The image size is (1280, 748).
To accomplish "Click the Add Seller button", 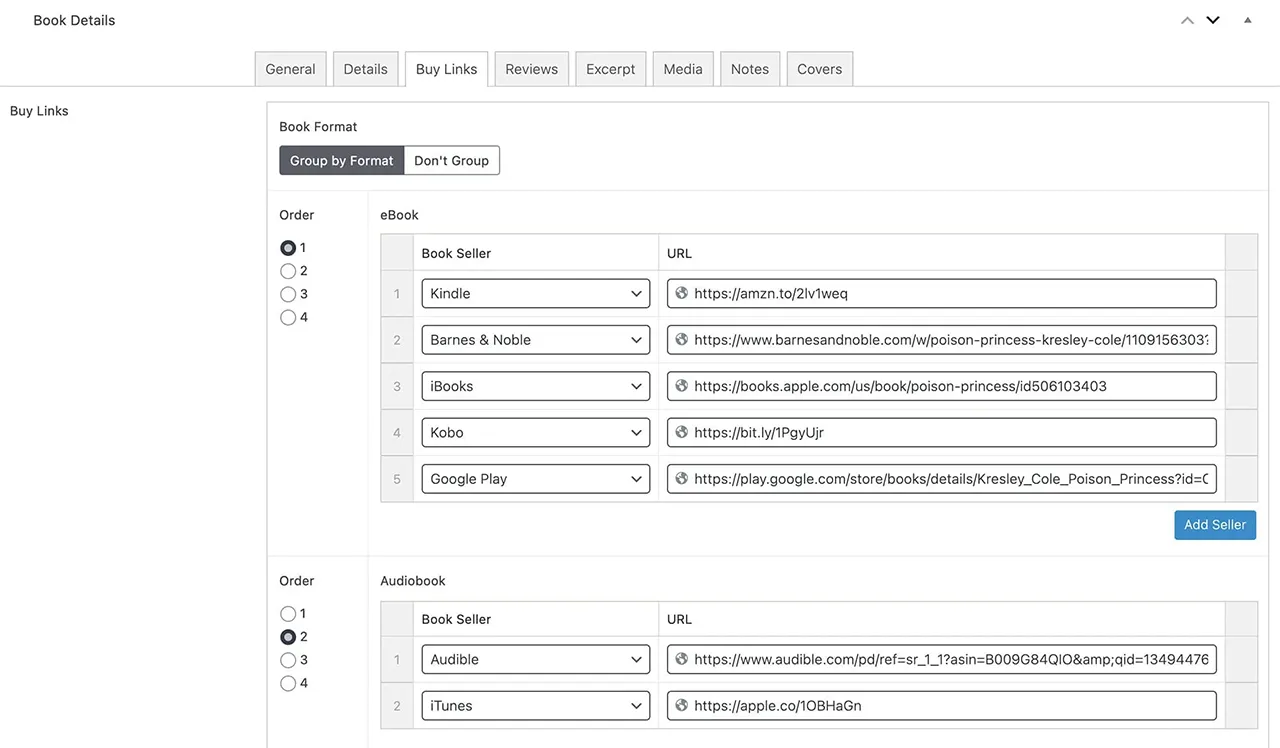I will [x=1215, y=524].
